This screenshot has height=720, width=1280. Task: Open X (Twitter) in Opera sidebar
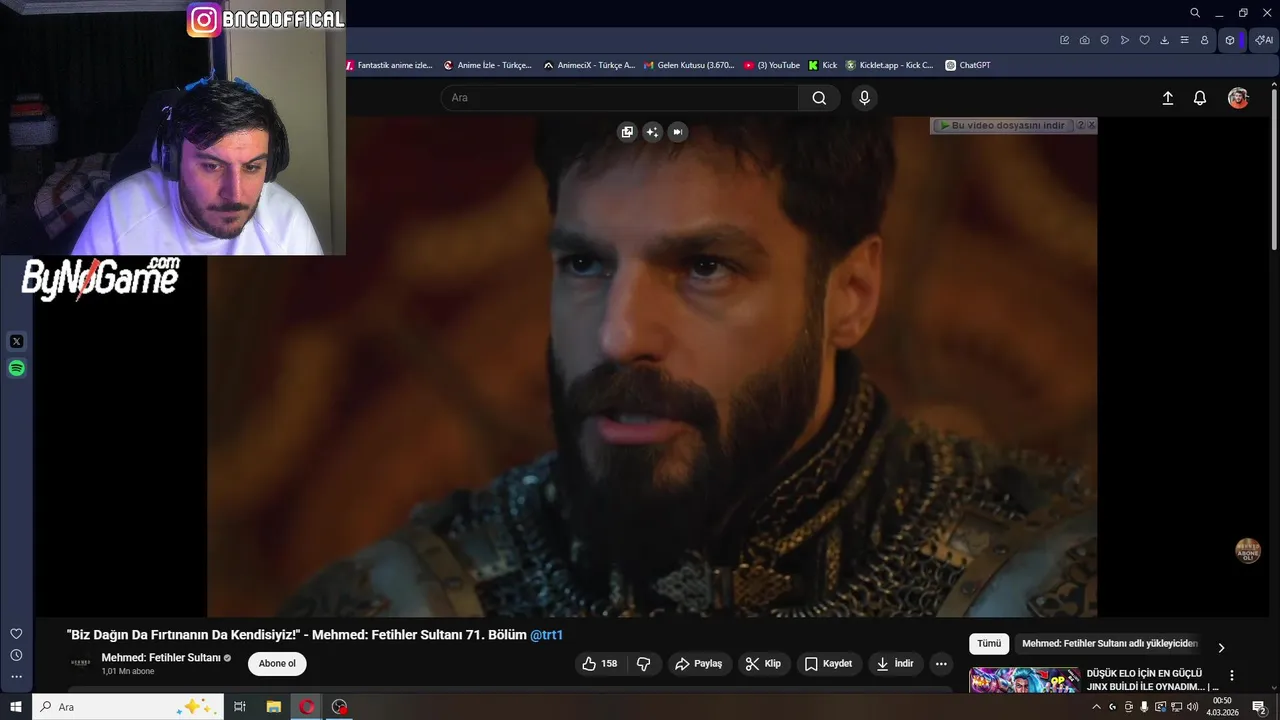click(x=16, y=342)
